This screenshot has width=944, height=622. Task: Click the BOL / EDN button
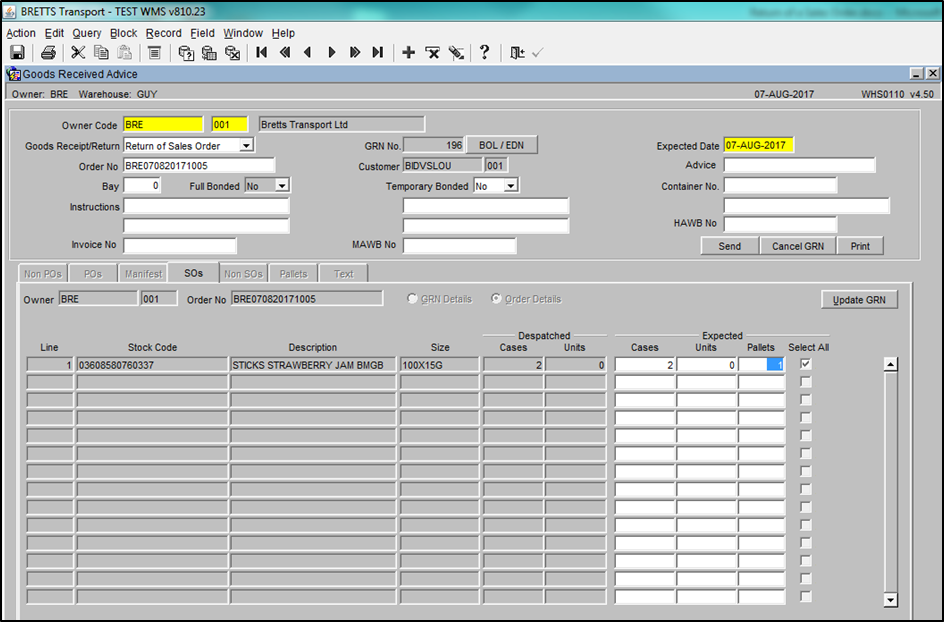(502, 145)
